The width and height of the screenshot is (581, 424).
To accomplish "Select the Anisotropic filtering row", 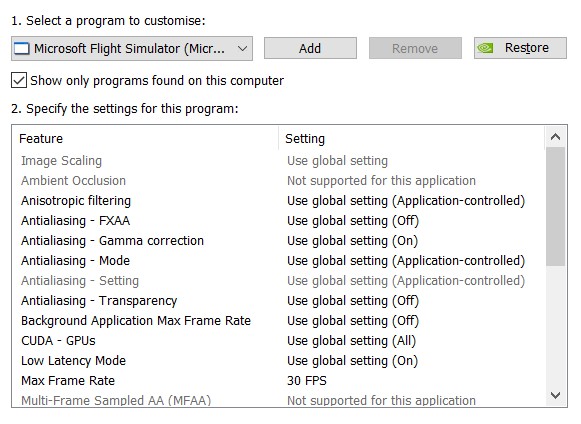I will (x=278, y=201).
